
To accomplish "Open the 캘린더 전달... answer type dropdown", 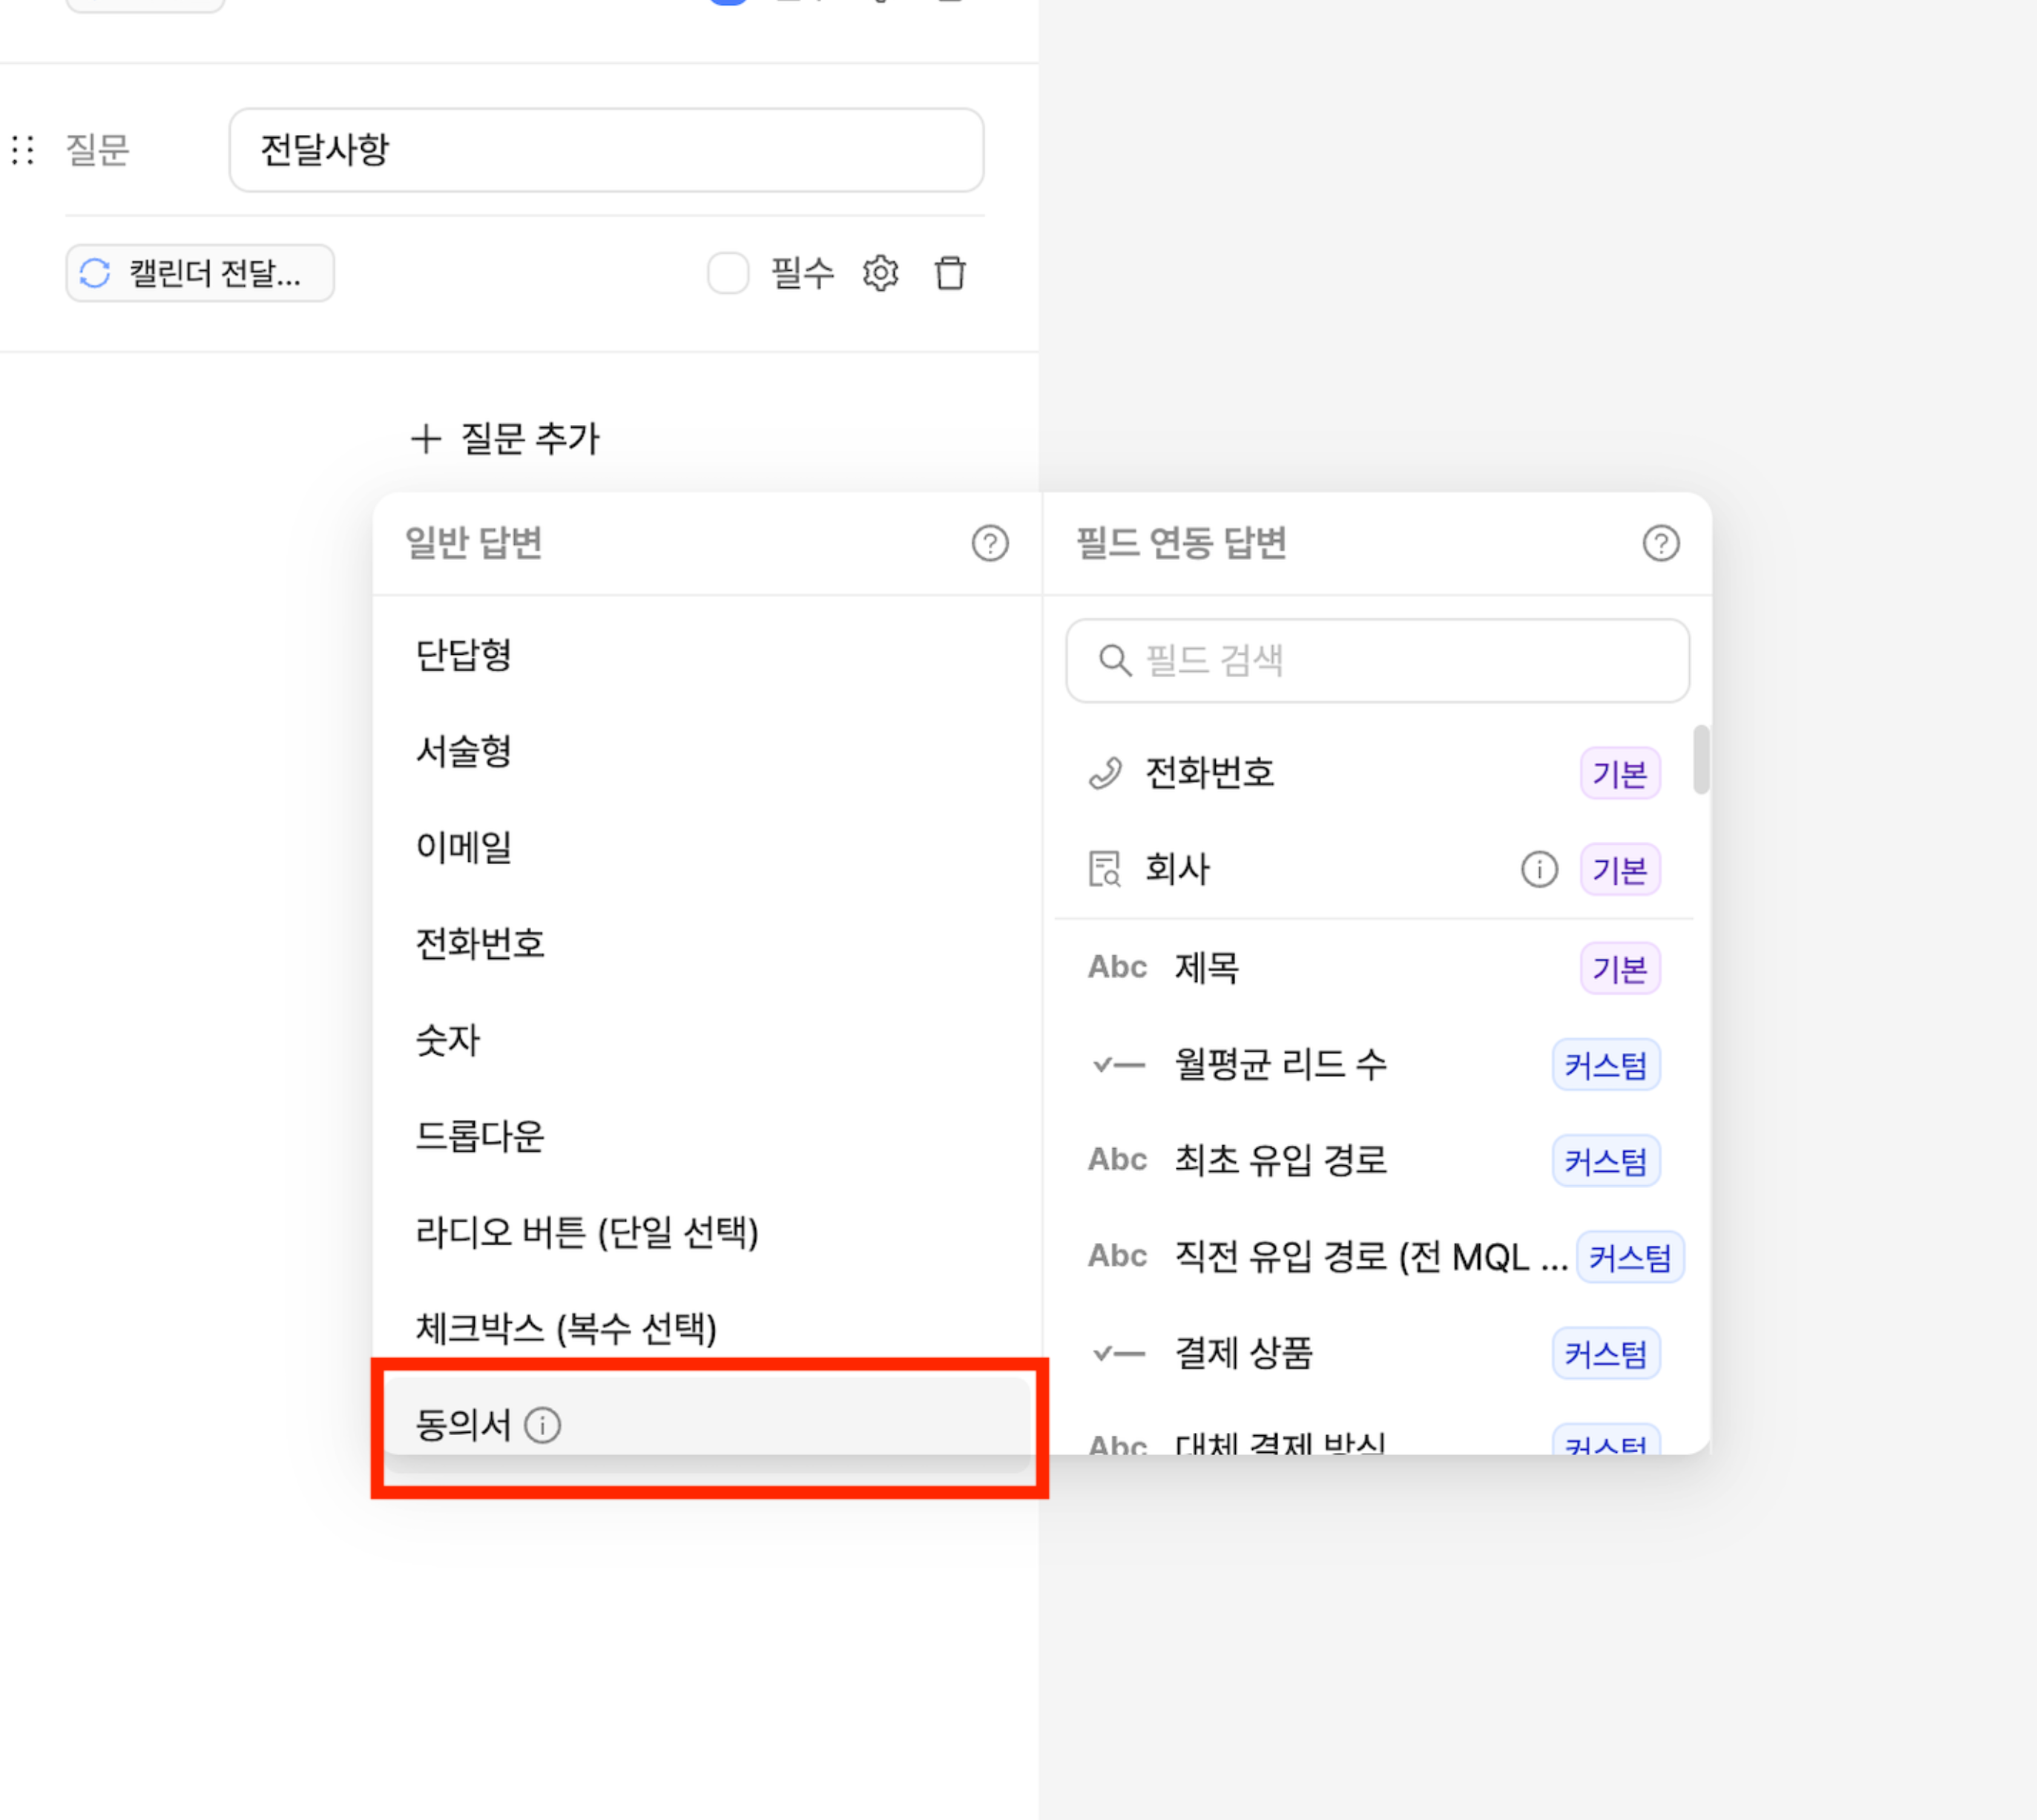I will [x=200, y=273].
